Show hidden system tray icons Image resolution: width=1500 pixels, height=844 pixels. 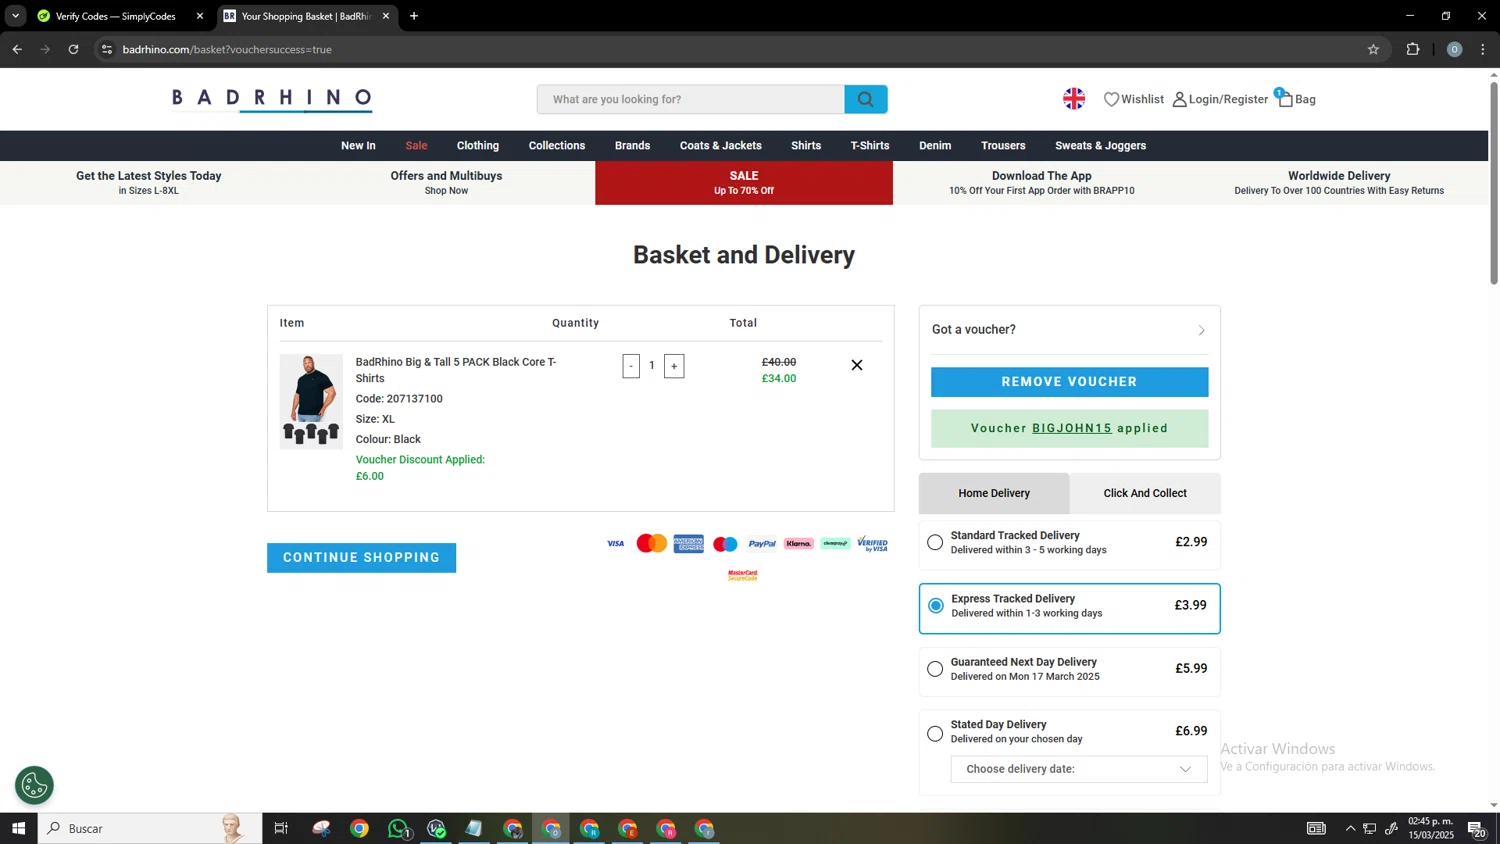point(1350,828)
